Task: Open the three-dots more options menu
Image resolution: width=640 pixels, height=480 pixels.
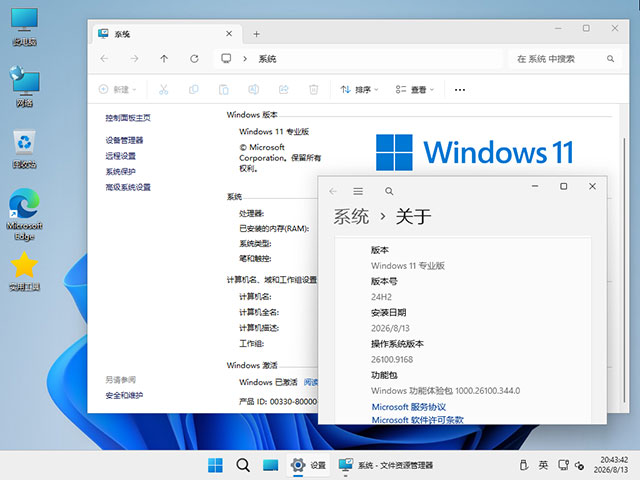Action: (x=460, y=90)
